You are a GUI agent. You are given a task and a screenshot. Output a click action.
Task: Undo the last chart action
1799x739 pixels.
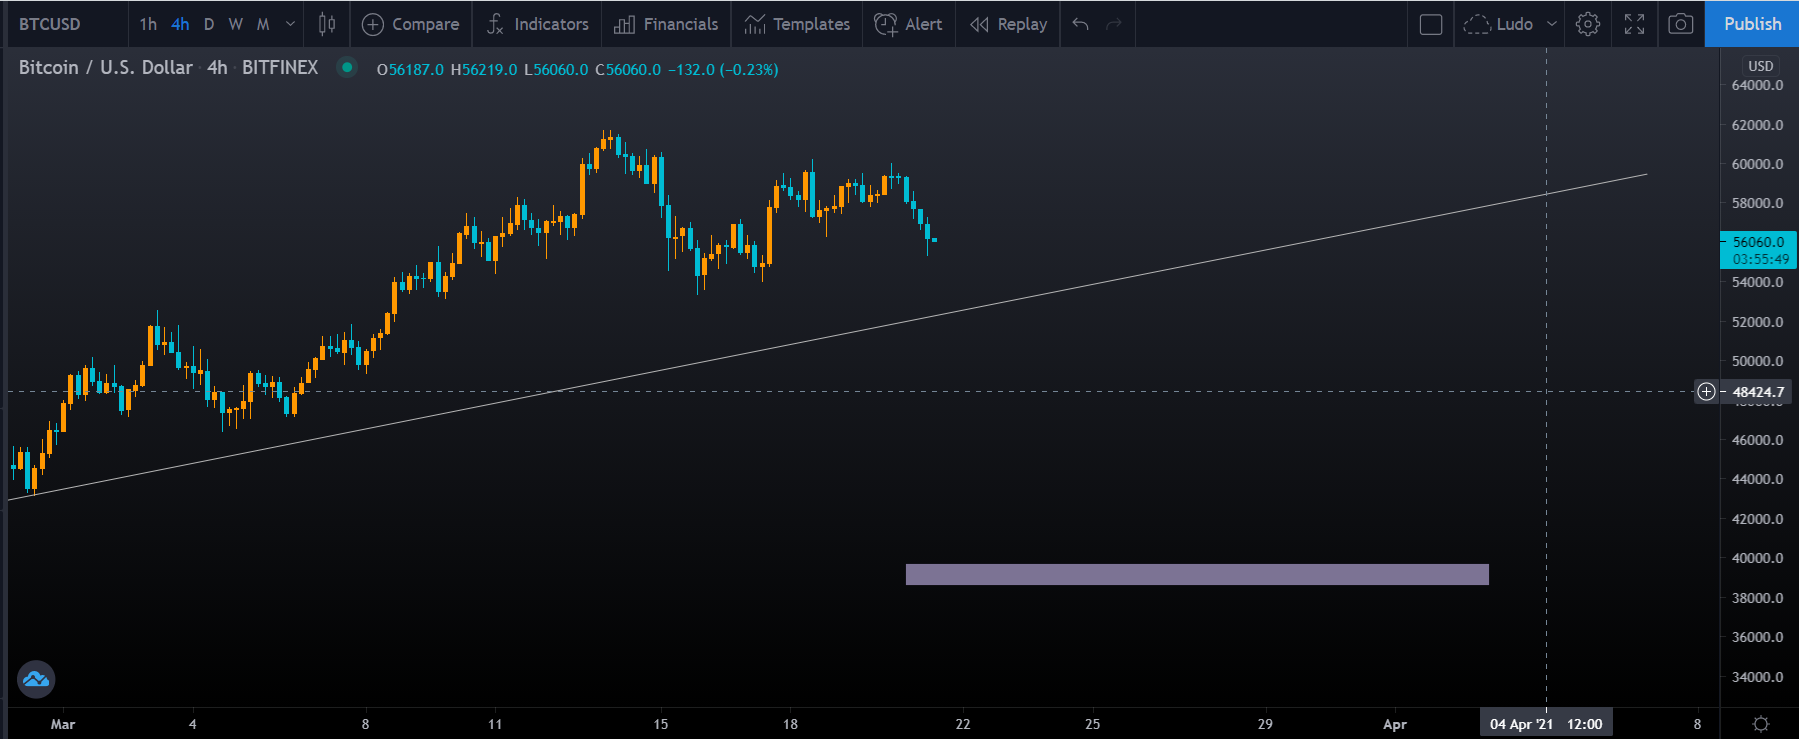(x=1080, y=24)
